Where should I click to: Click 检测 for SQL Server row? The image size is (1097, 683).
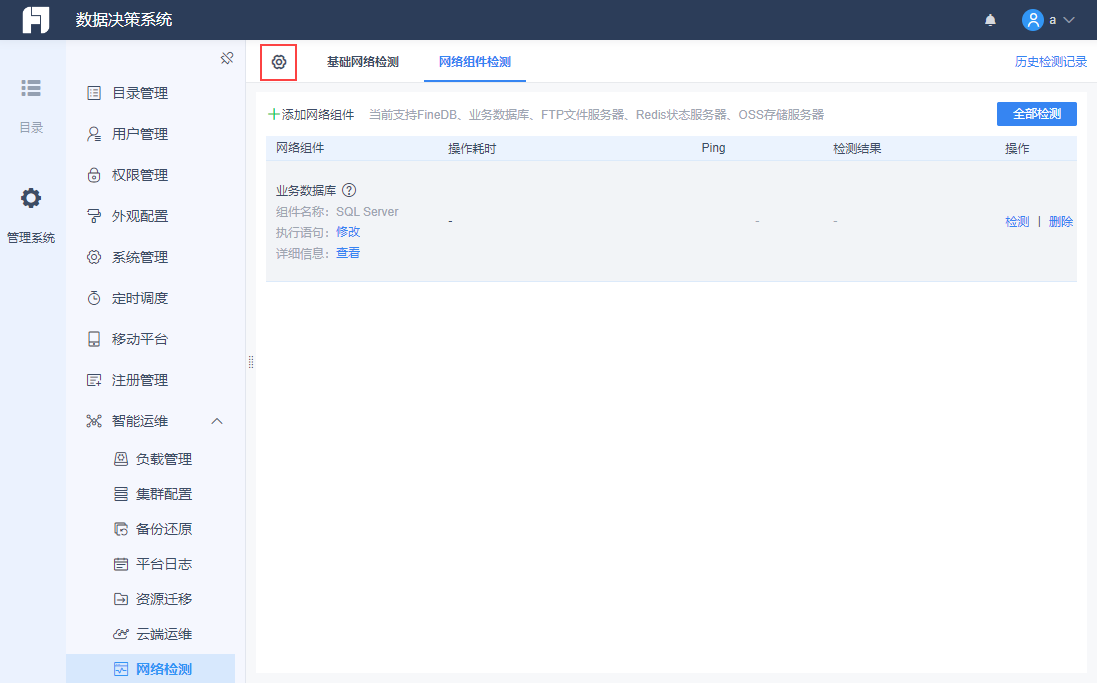1017,222
